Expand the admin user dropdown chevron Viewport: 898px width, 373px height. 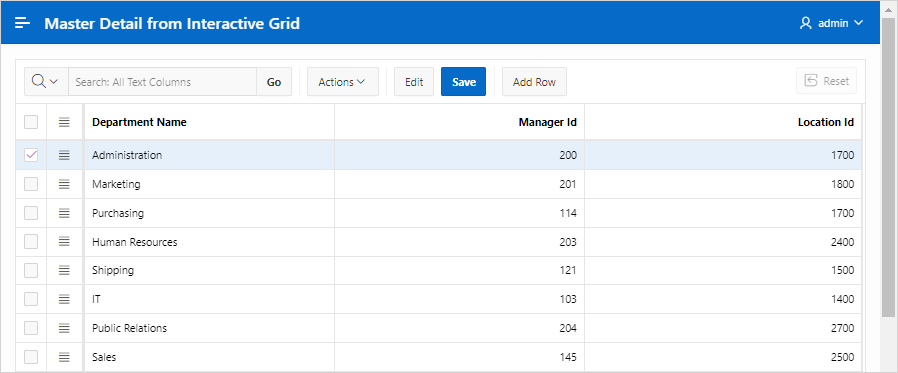pyautogui.click(x=858, y=23)
